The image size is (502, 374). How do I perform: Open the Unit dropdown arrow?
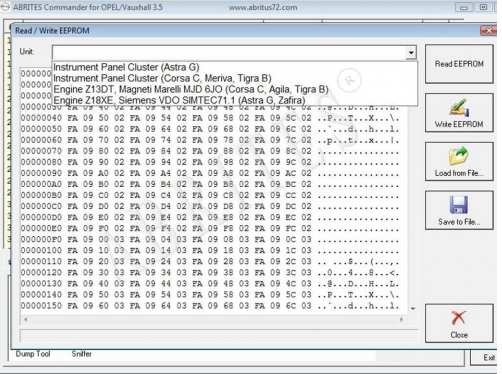coord(411,53)
